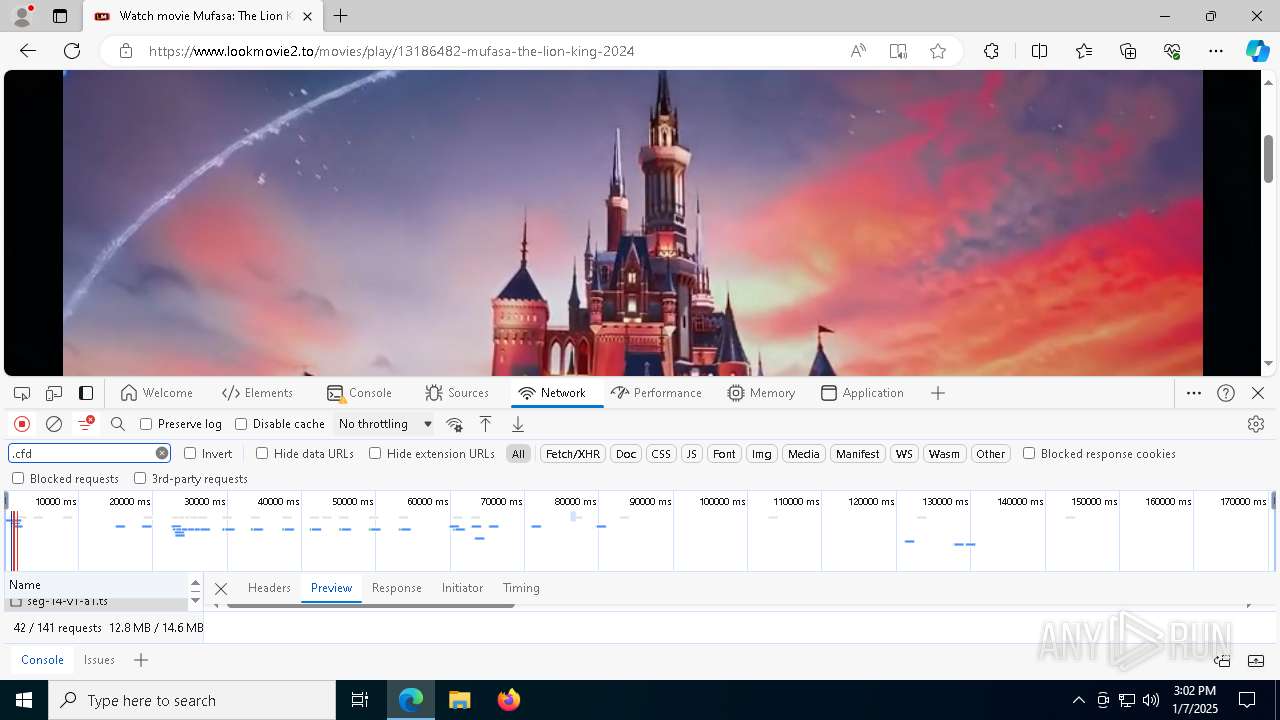1280x720 pixels.
Task: Open the Collections icon
Action: click(x=1128, y=51)
